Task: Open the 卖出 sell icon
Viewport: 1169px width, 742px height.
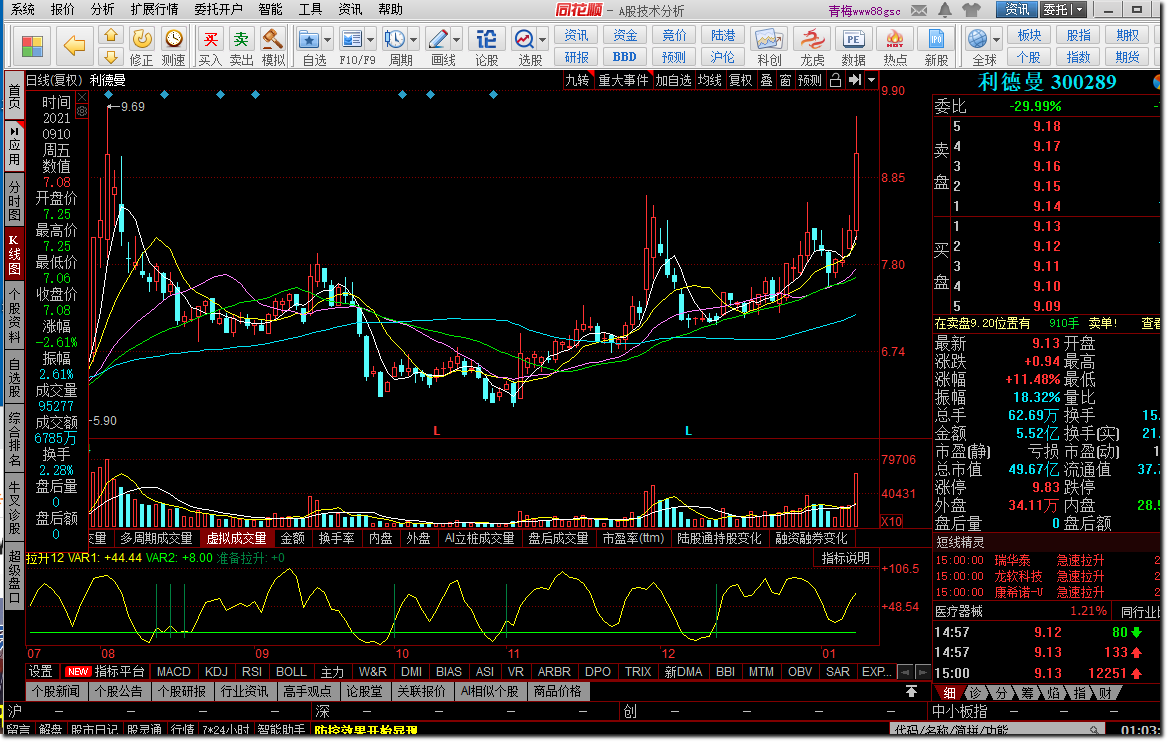Action: click(241, 39)
